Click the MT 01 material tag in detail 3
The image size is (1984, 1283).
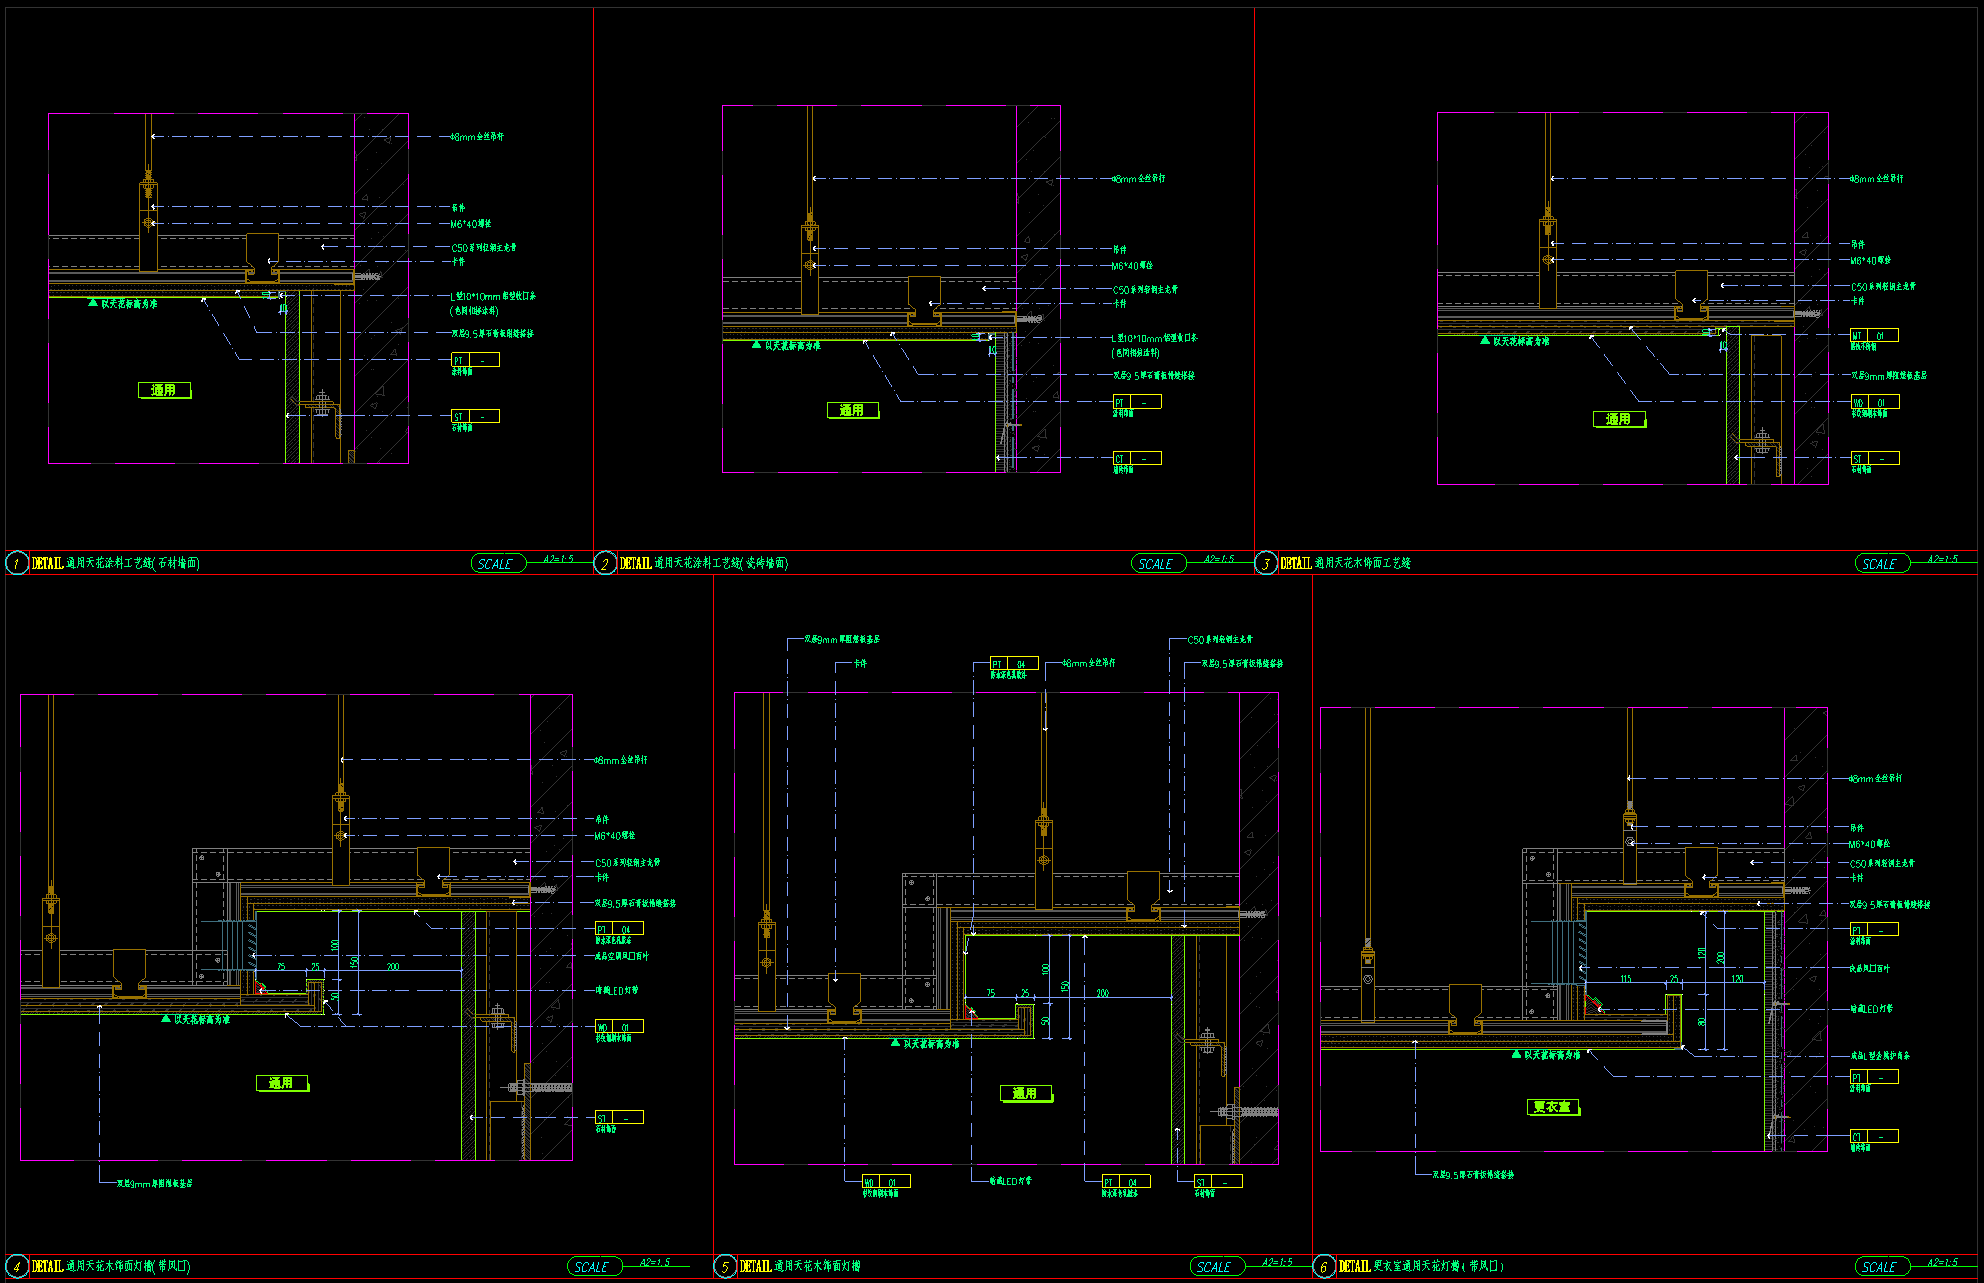(x=1873, y=336)
